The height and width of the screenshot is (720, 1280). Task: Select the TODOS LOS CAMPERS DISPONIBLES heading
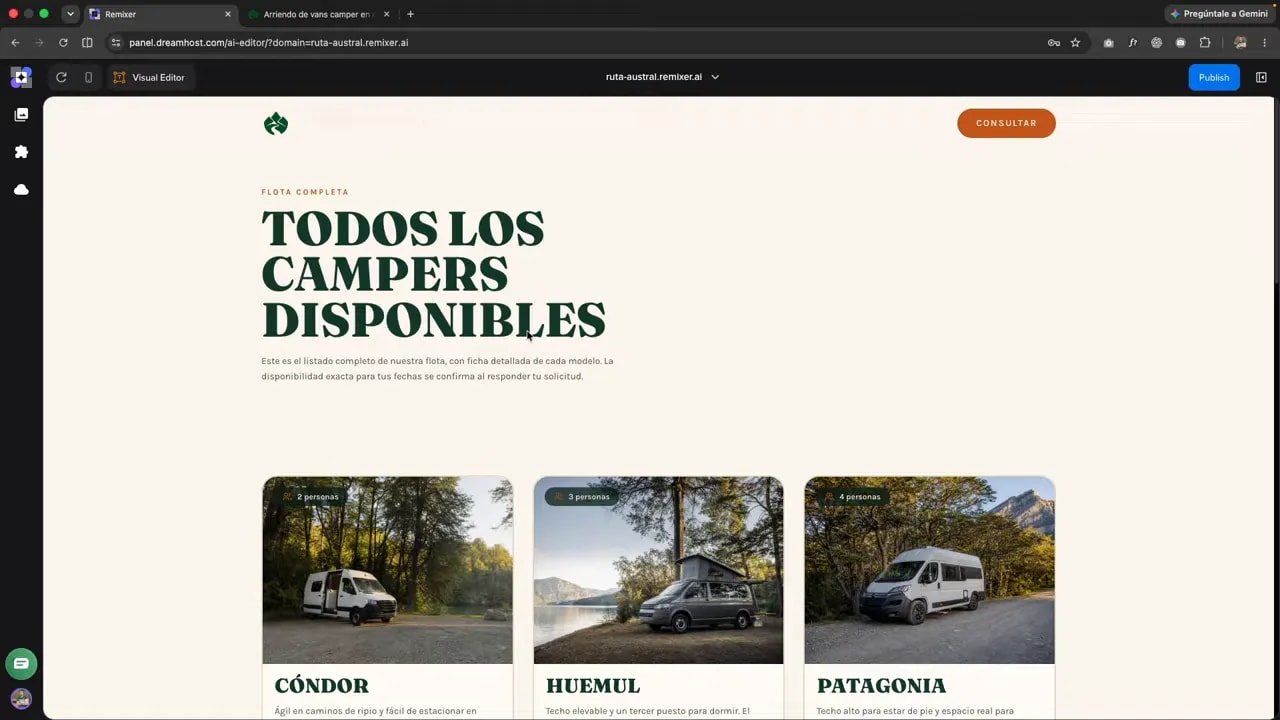434,275
